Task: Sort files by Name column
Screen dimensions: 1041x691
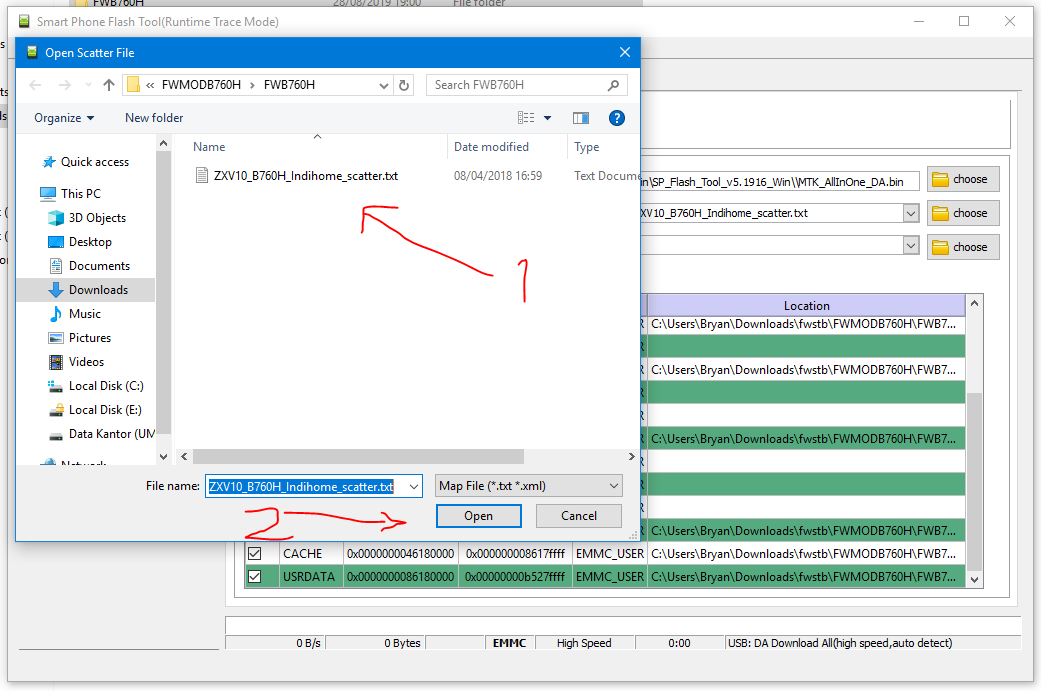Action: coord(208,147)
